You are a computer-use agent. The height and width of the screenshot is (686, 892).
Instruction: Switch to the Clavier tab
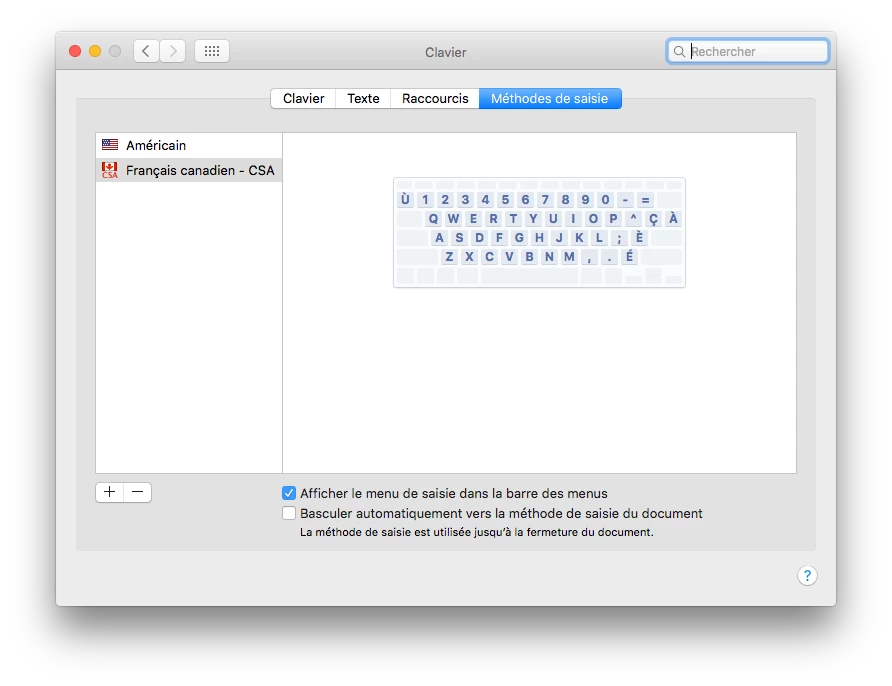303,98
